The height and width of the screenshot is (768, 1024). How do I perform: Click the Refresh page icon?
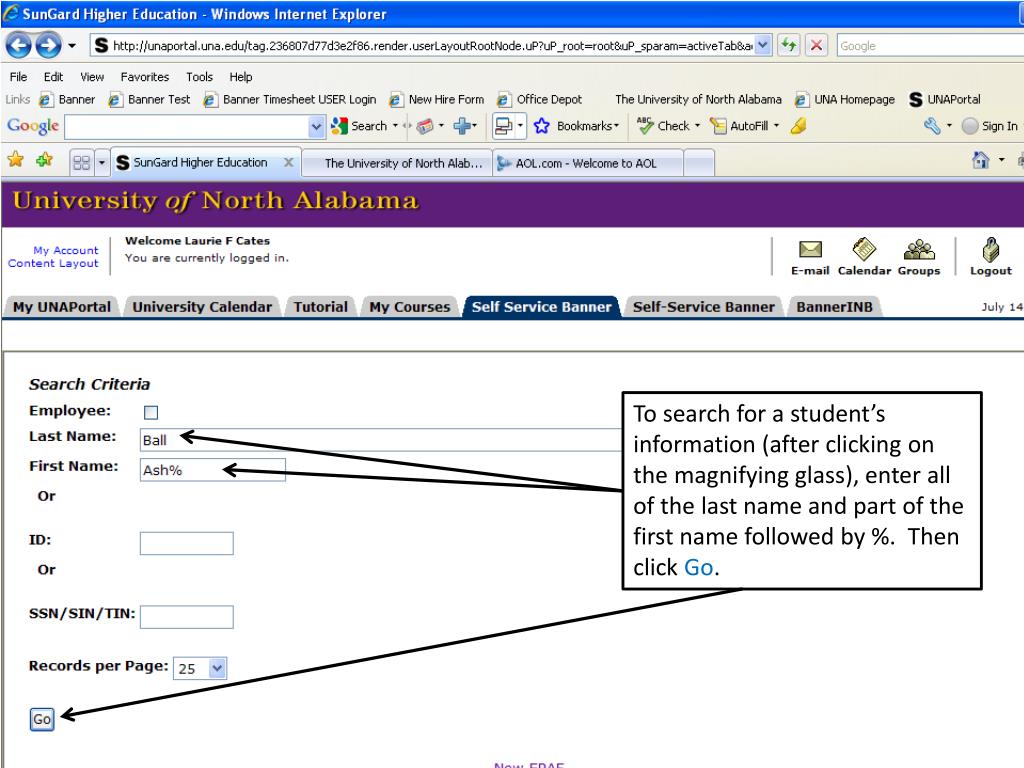point(789,45)
